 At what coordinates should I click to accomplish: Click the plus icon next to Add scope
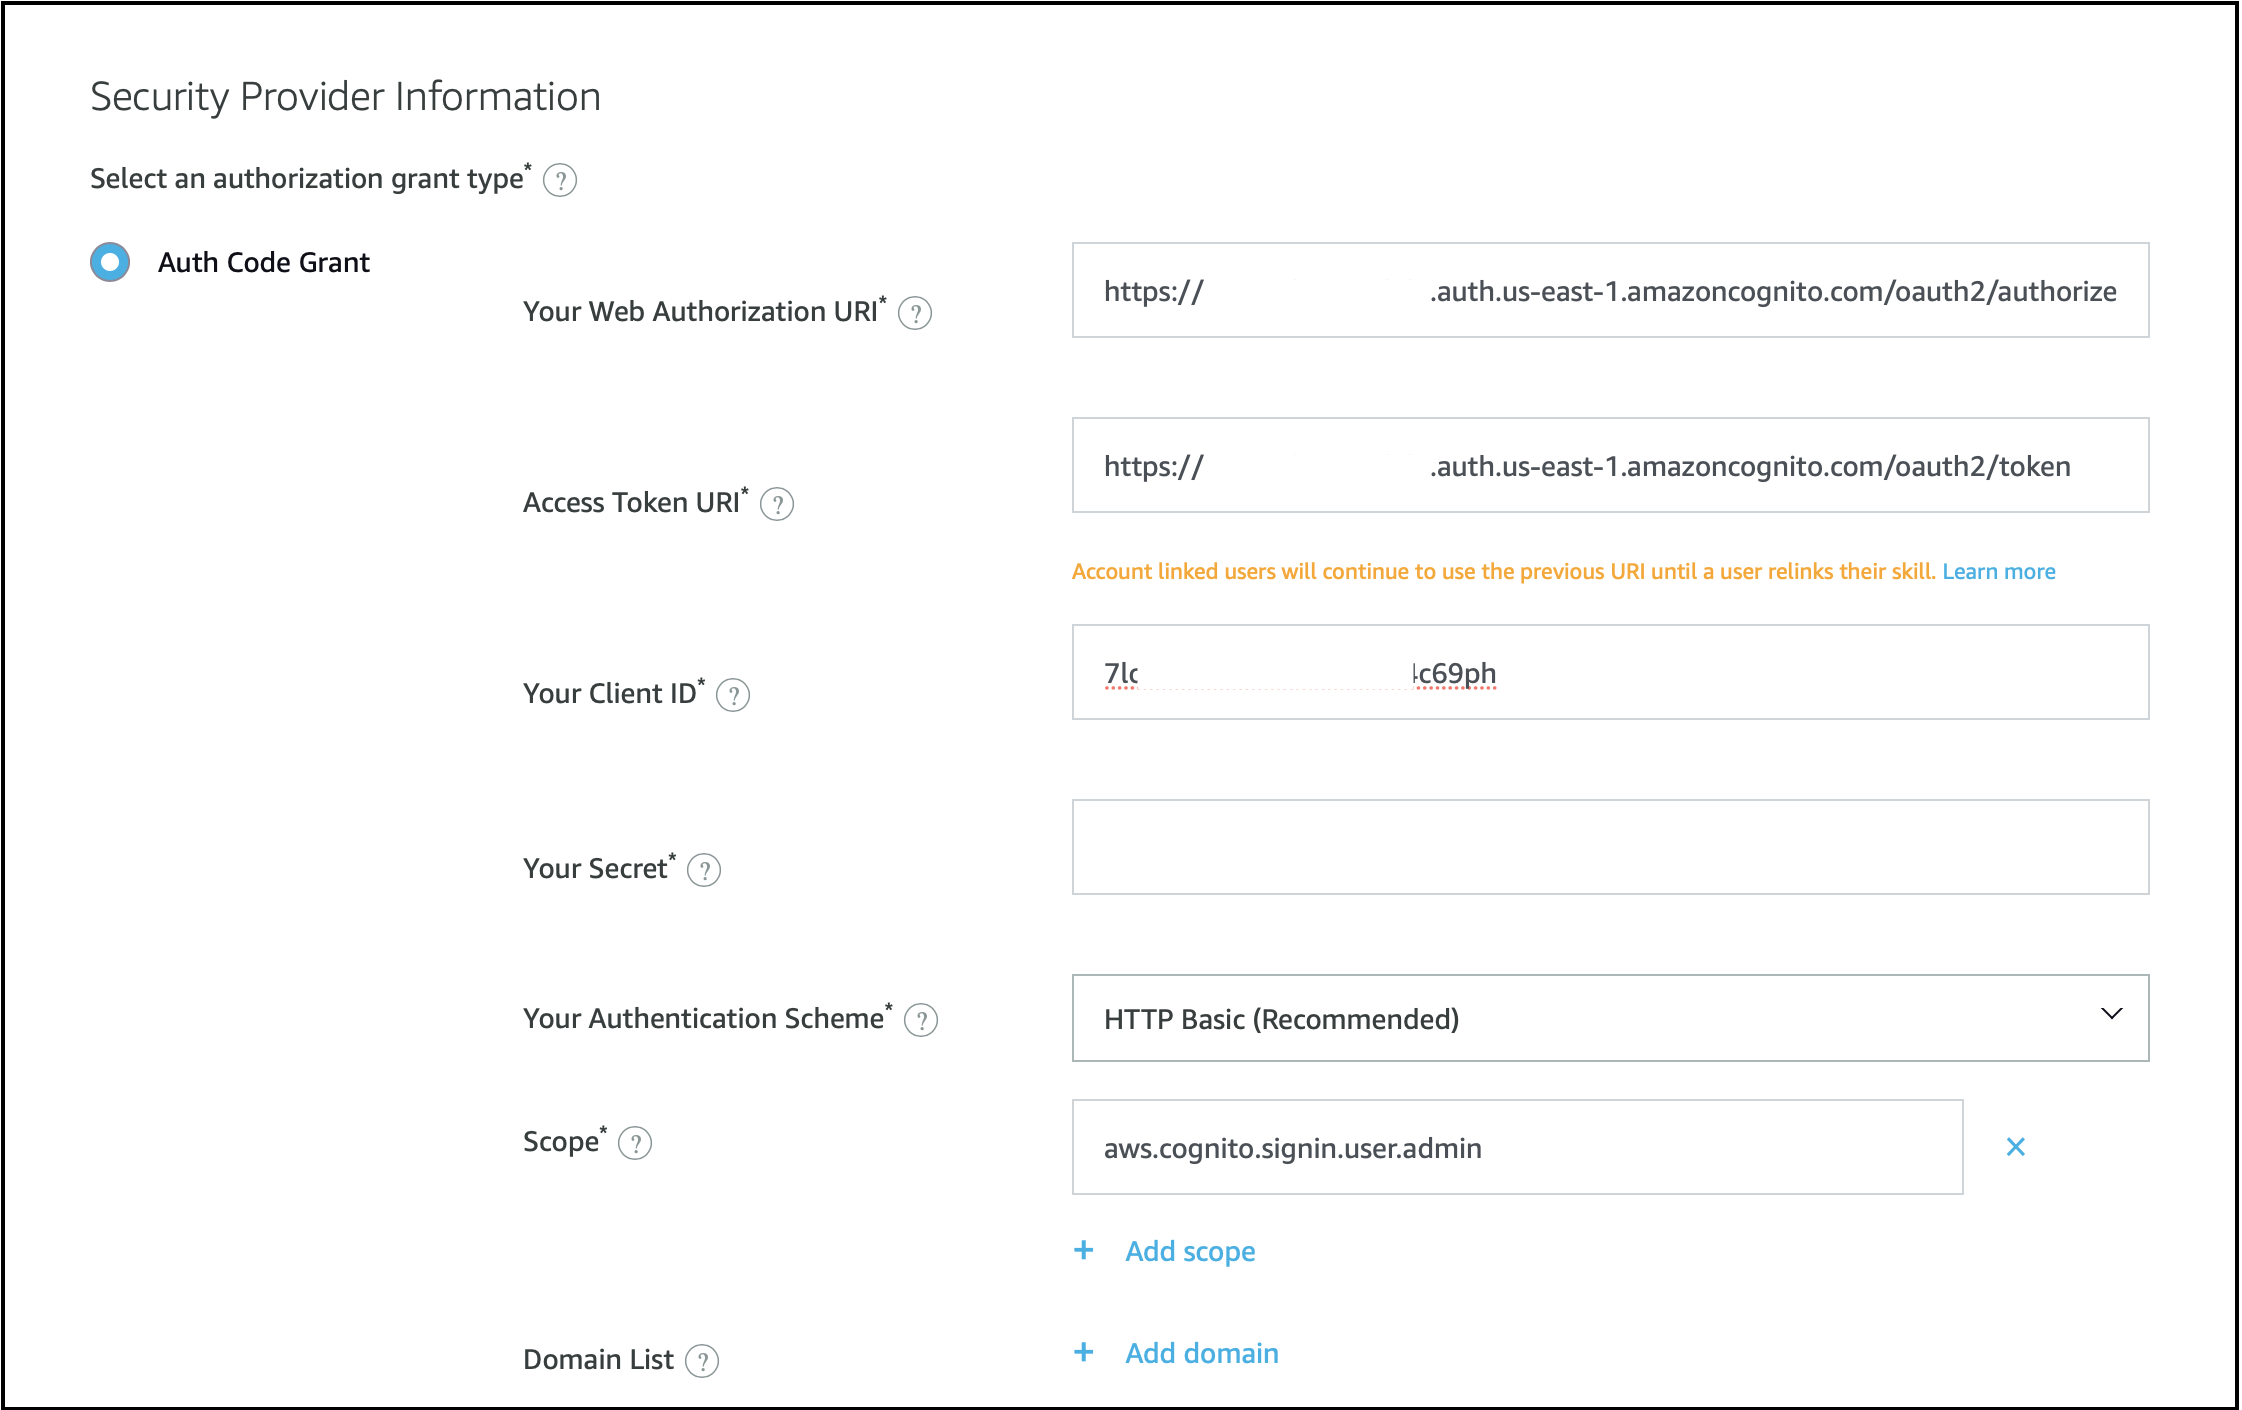(x=1084, y=1250)
